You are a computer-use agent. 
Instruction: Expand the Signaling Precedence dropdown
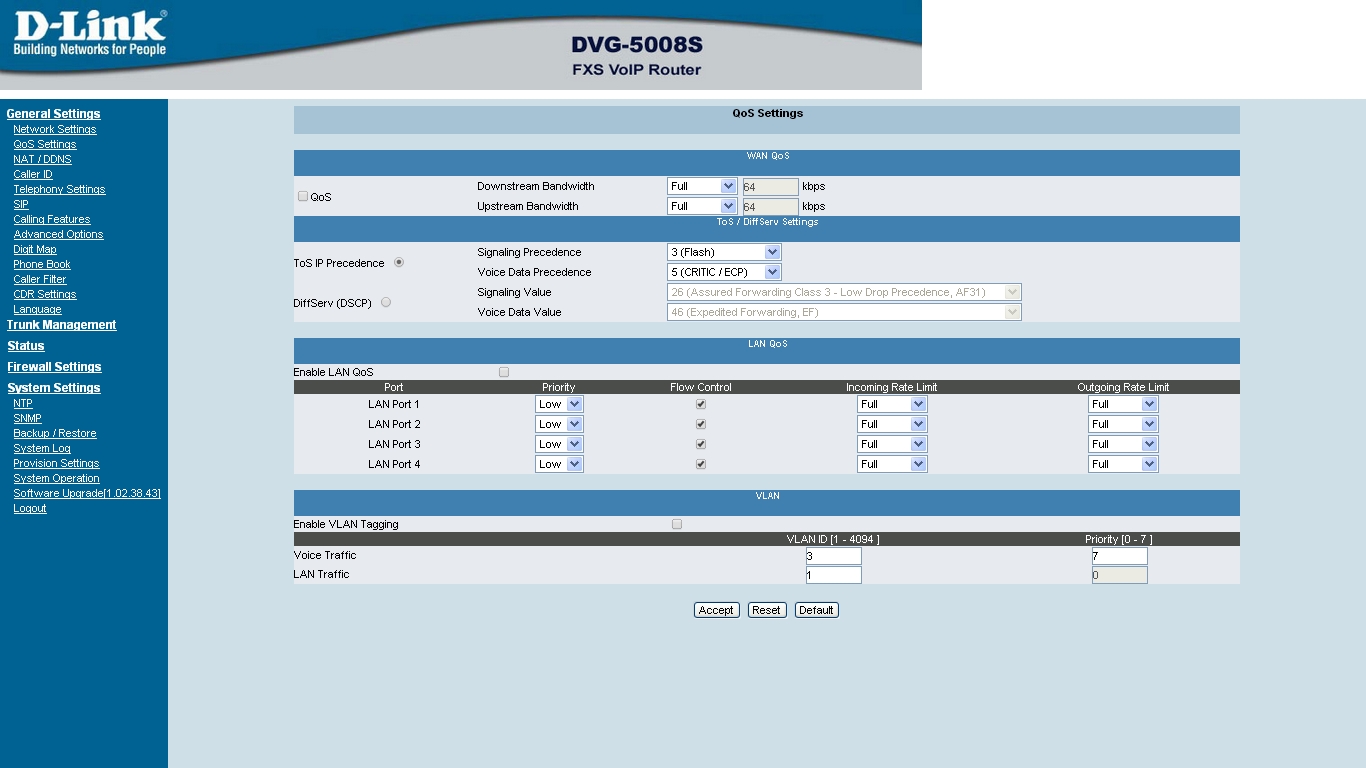tap(723, 252)
